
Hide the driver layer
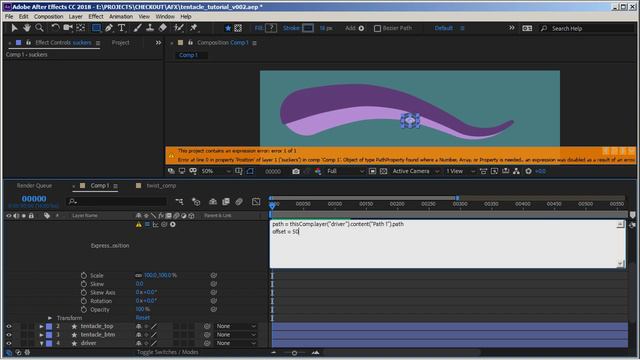(x=9, y=343)
